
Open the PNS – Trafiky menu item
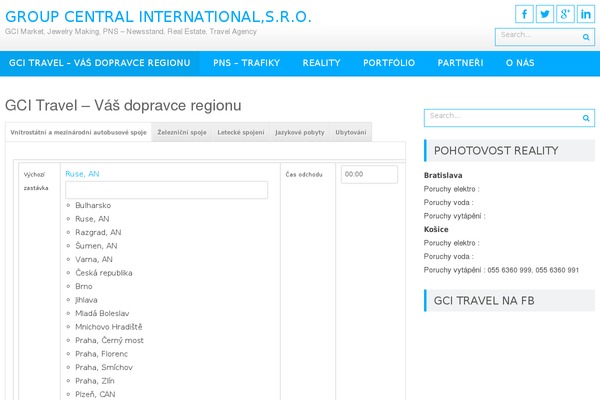246,63
